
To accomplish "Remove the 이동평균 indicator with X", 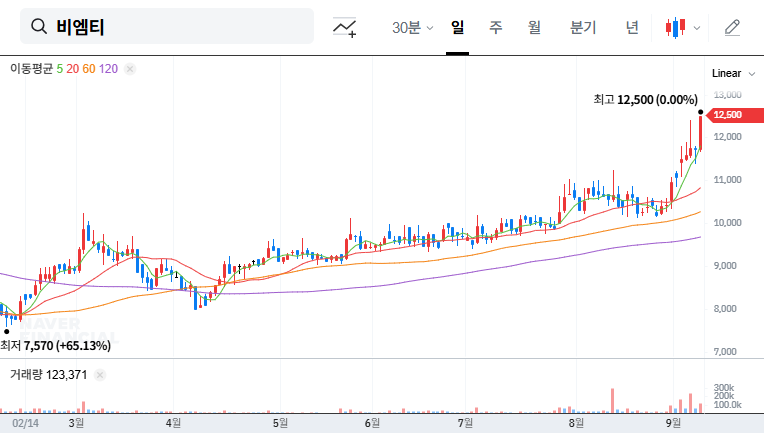I will tap(130, 69).
